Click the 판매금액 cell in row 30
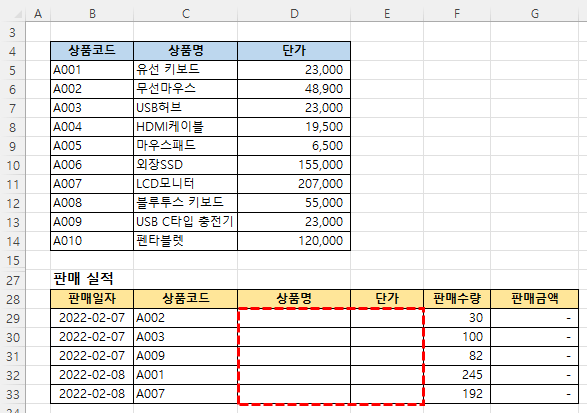 [x=535, y=337]
